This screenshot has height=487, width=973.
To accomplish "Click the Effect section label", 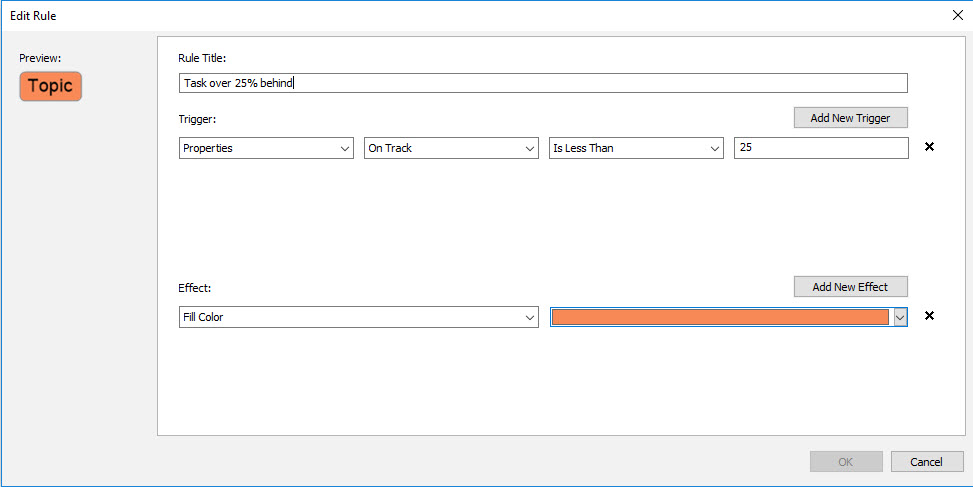I will coord(194,288).
